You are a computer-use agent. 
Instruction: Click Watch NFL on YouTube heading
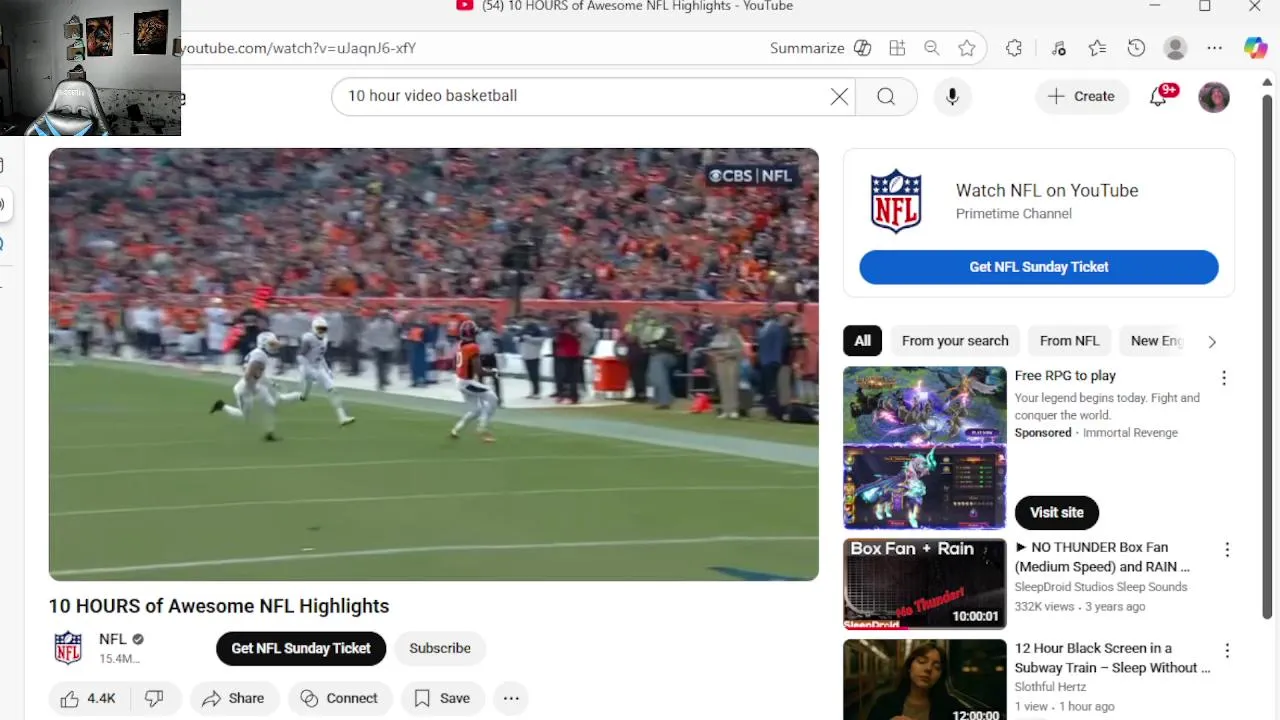[1047, 190]
